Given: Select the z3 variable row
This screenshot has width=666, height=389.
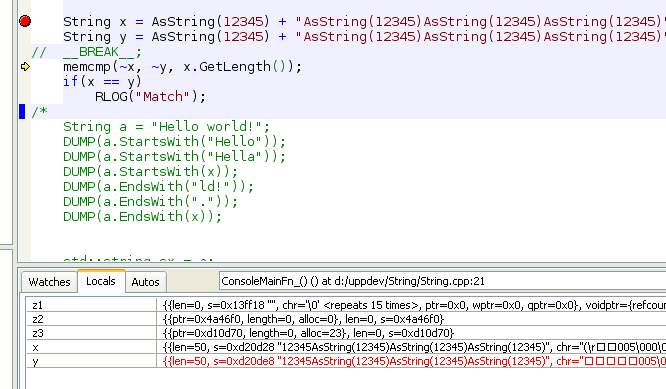Looking at the screenshot, I should 346,333.
